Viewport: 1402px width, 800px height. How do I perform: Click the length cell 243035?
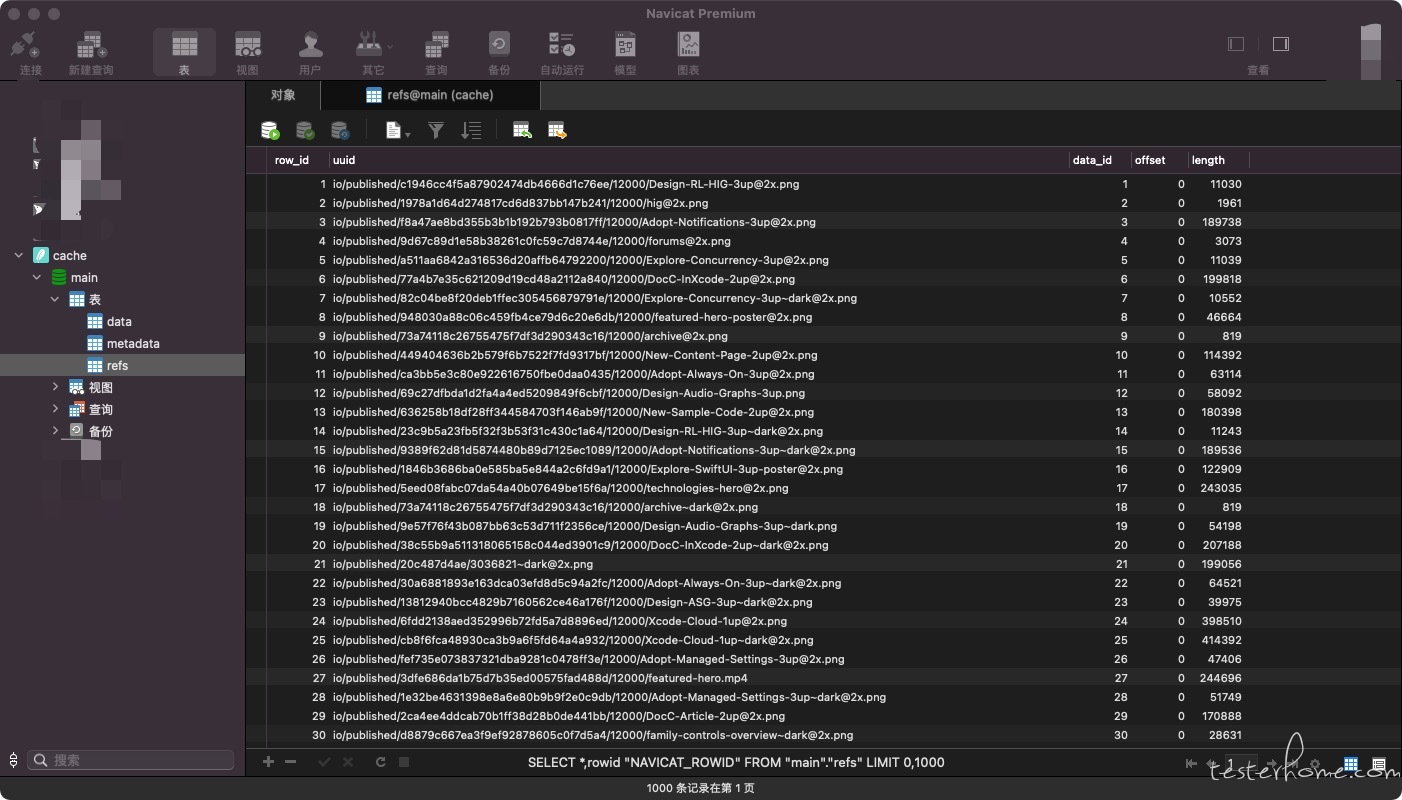pyautogui.click(x=1218, y=488)
